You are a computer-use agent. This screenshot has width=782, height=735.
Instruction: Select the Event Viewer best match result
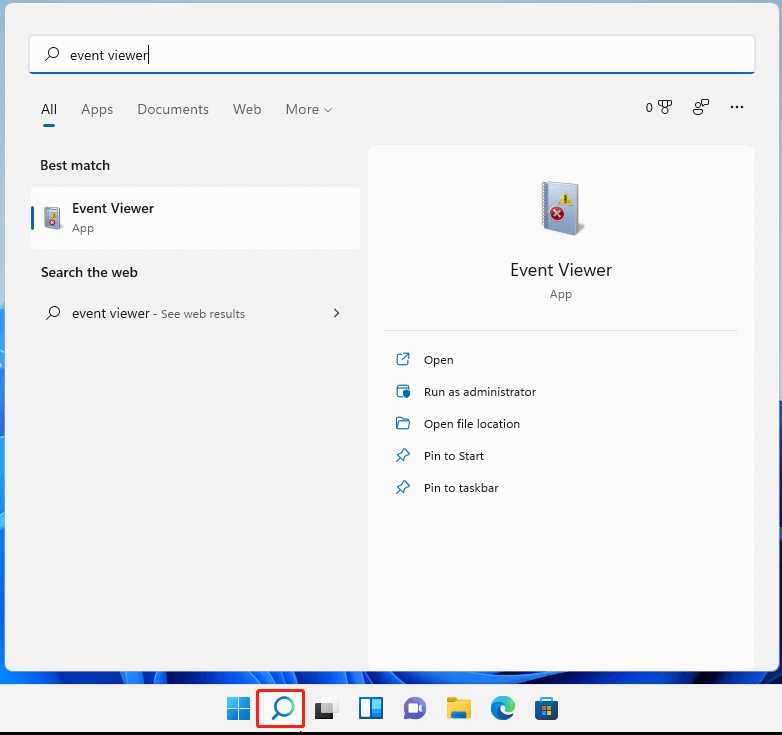coord(196,218)
